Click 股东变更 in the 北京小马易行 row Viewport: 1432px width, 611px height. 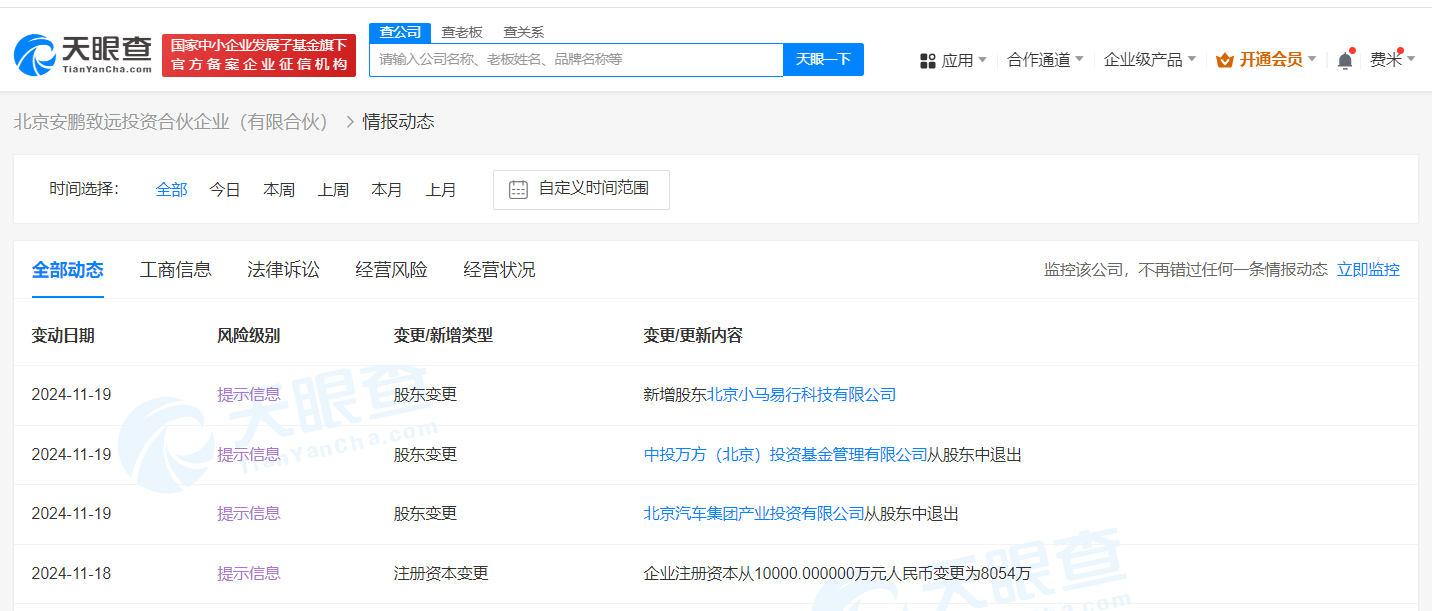(x=425, y=395)
